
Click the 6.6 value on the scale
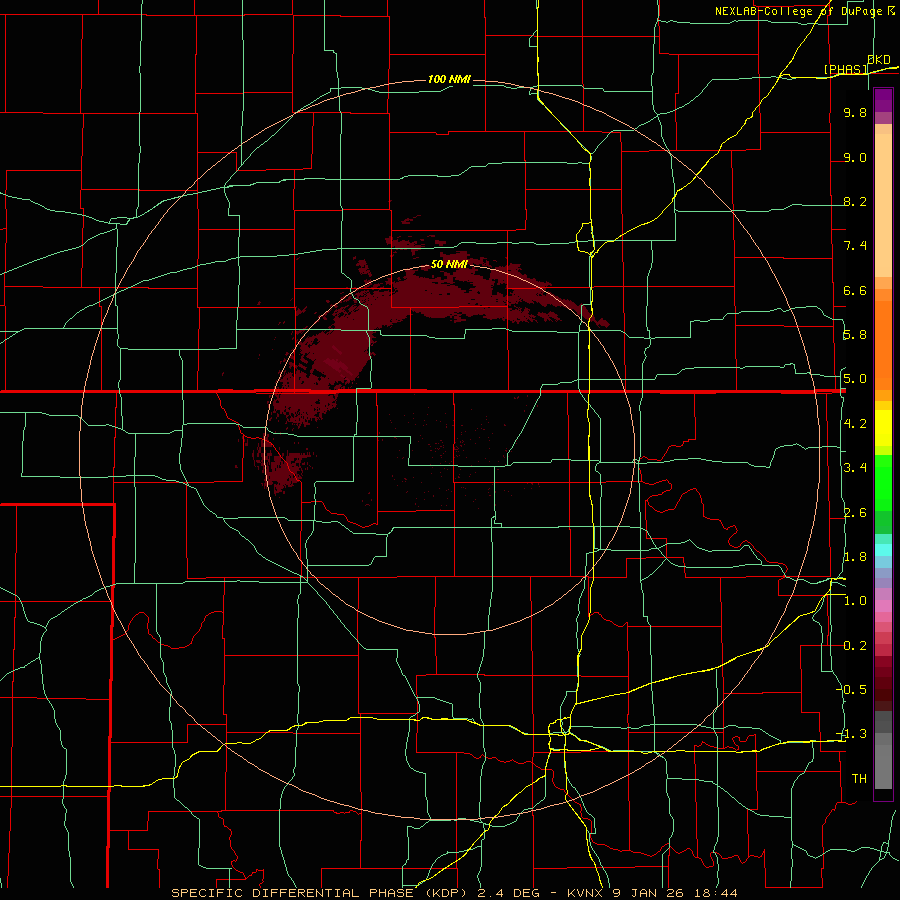855,290
